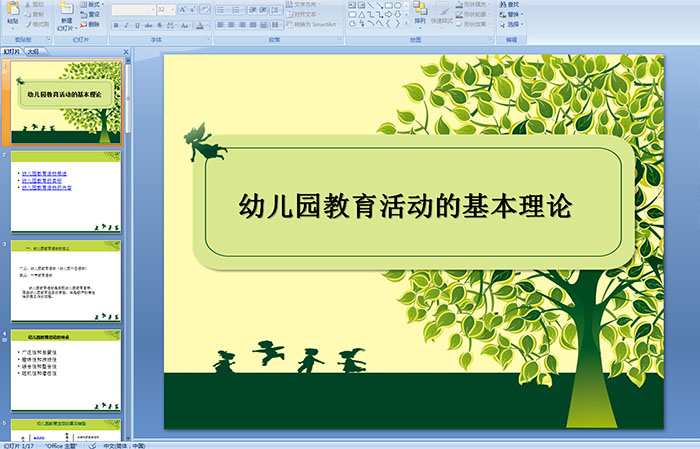Open the 选择 select dropdown

point(511,24)
